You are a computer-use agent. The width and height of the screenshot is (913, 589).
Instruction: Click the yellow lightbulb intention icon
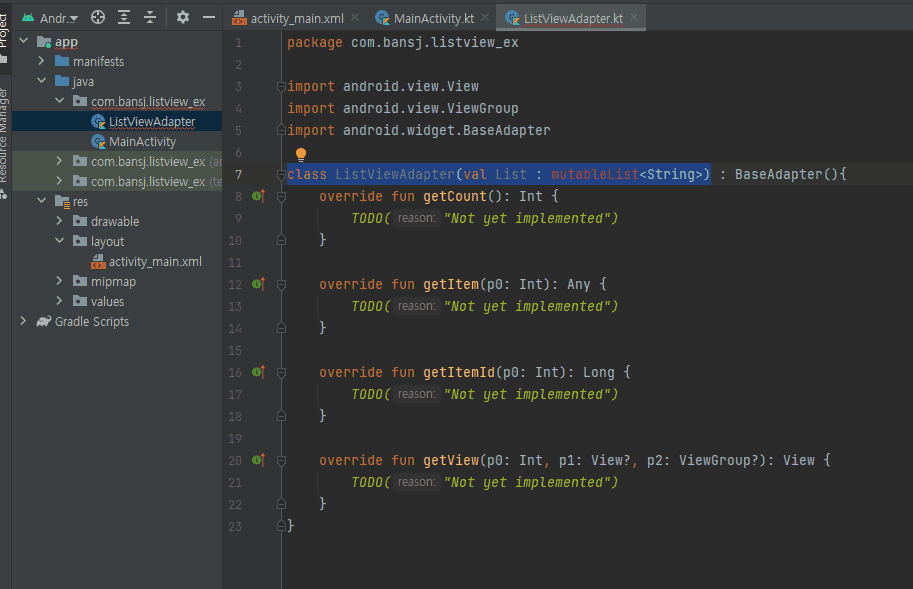coord(300,155)
